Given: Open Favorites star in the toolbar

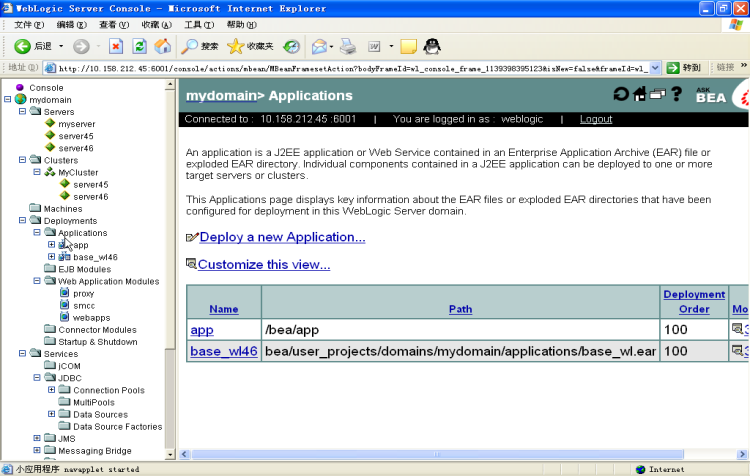Looking at the screenshot, I should (235, 46).
